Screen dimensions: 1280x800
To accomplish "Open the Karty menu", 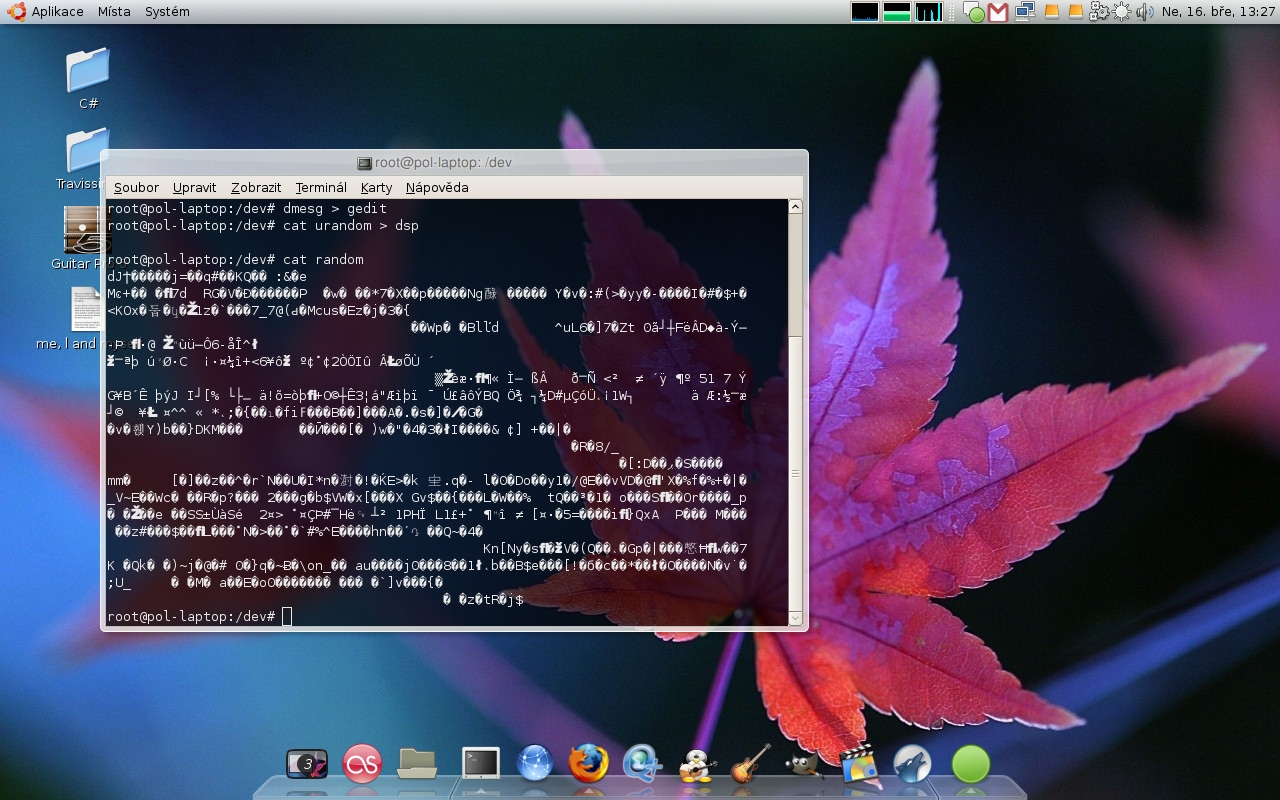I will coord(376,187).
